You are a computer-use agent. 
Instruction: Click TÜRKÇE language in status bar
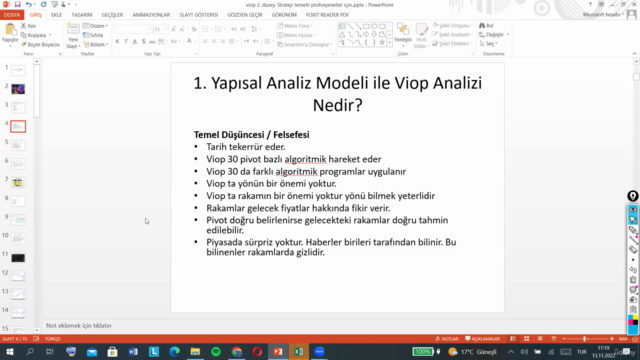coord(53,339)
